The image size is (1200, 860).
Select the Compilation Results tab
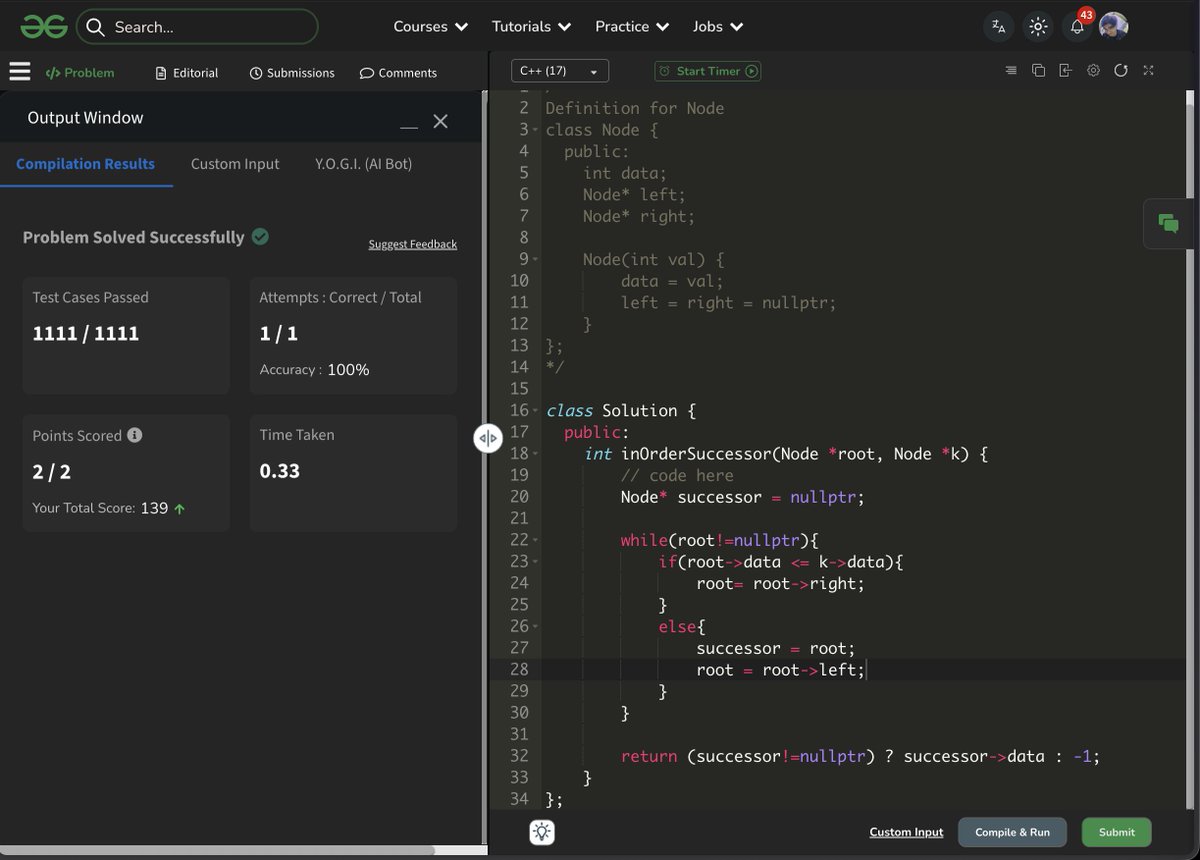(x=86, y=164)
